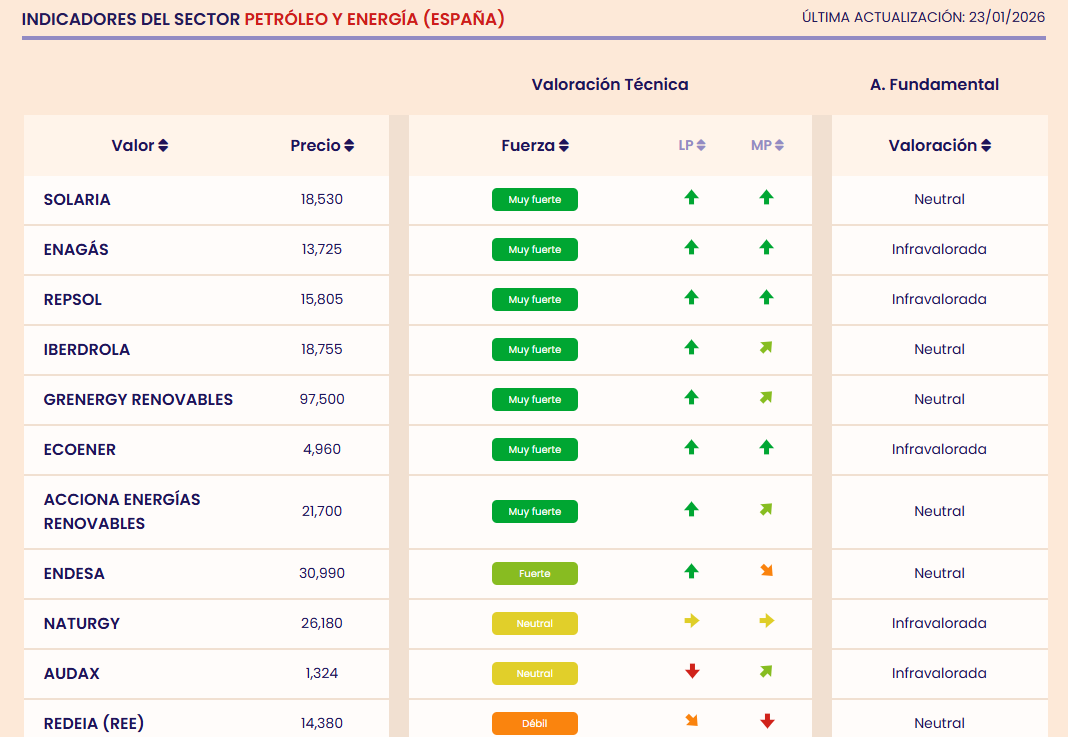
Task: Click SOLARIA LP green up arrow
Action: pyautogui.click(x=691, y=198)
